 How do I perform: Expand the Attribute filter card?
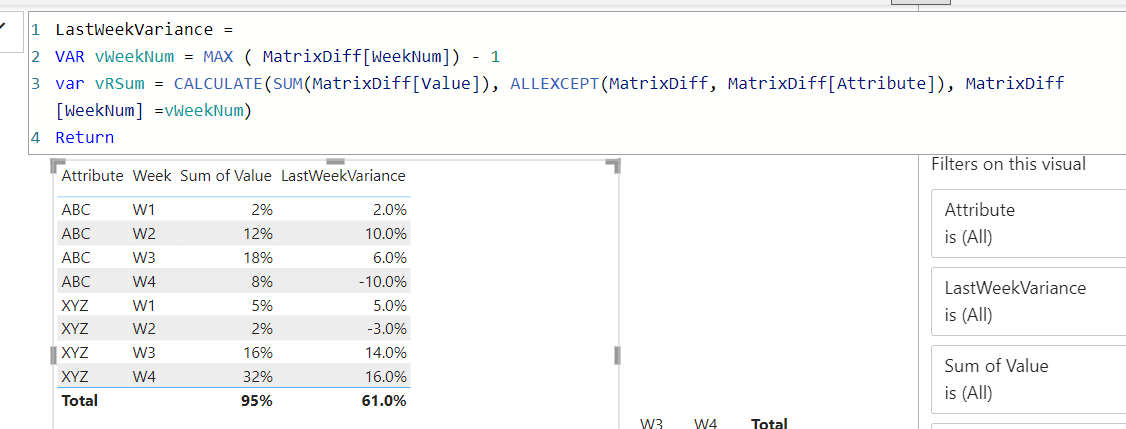[x=1028, y=223]
